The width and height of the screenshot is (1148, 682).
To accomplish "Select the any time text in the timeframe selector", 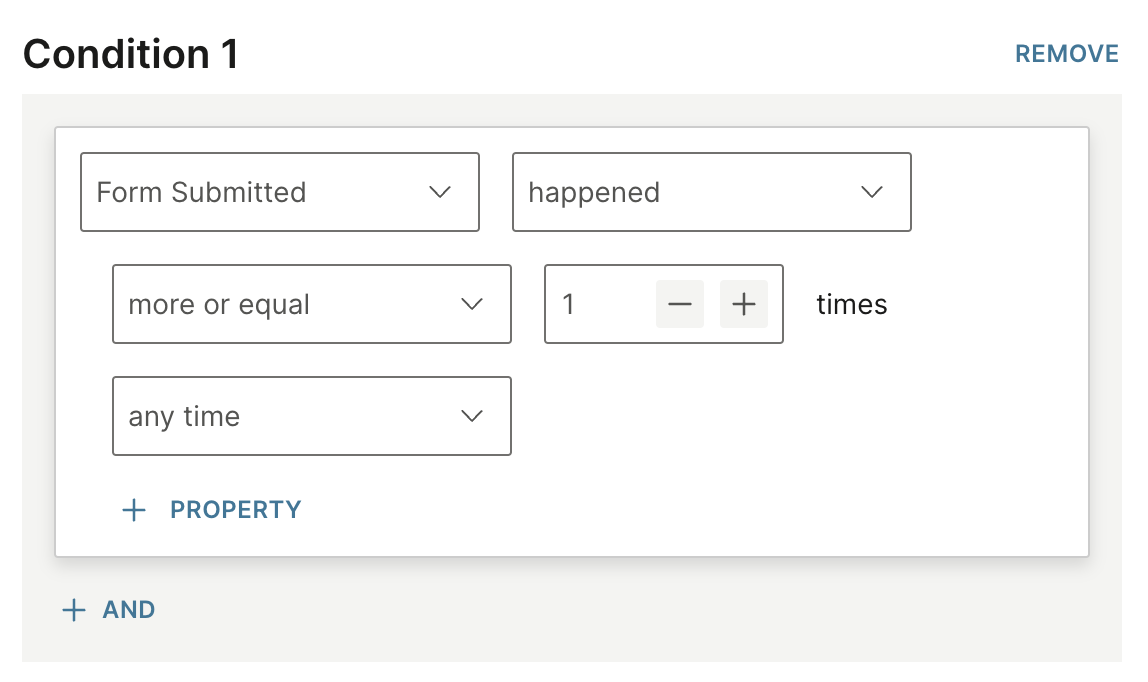I will click(x=184, y=416).
